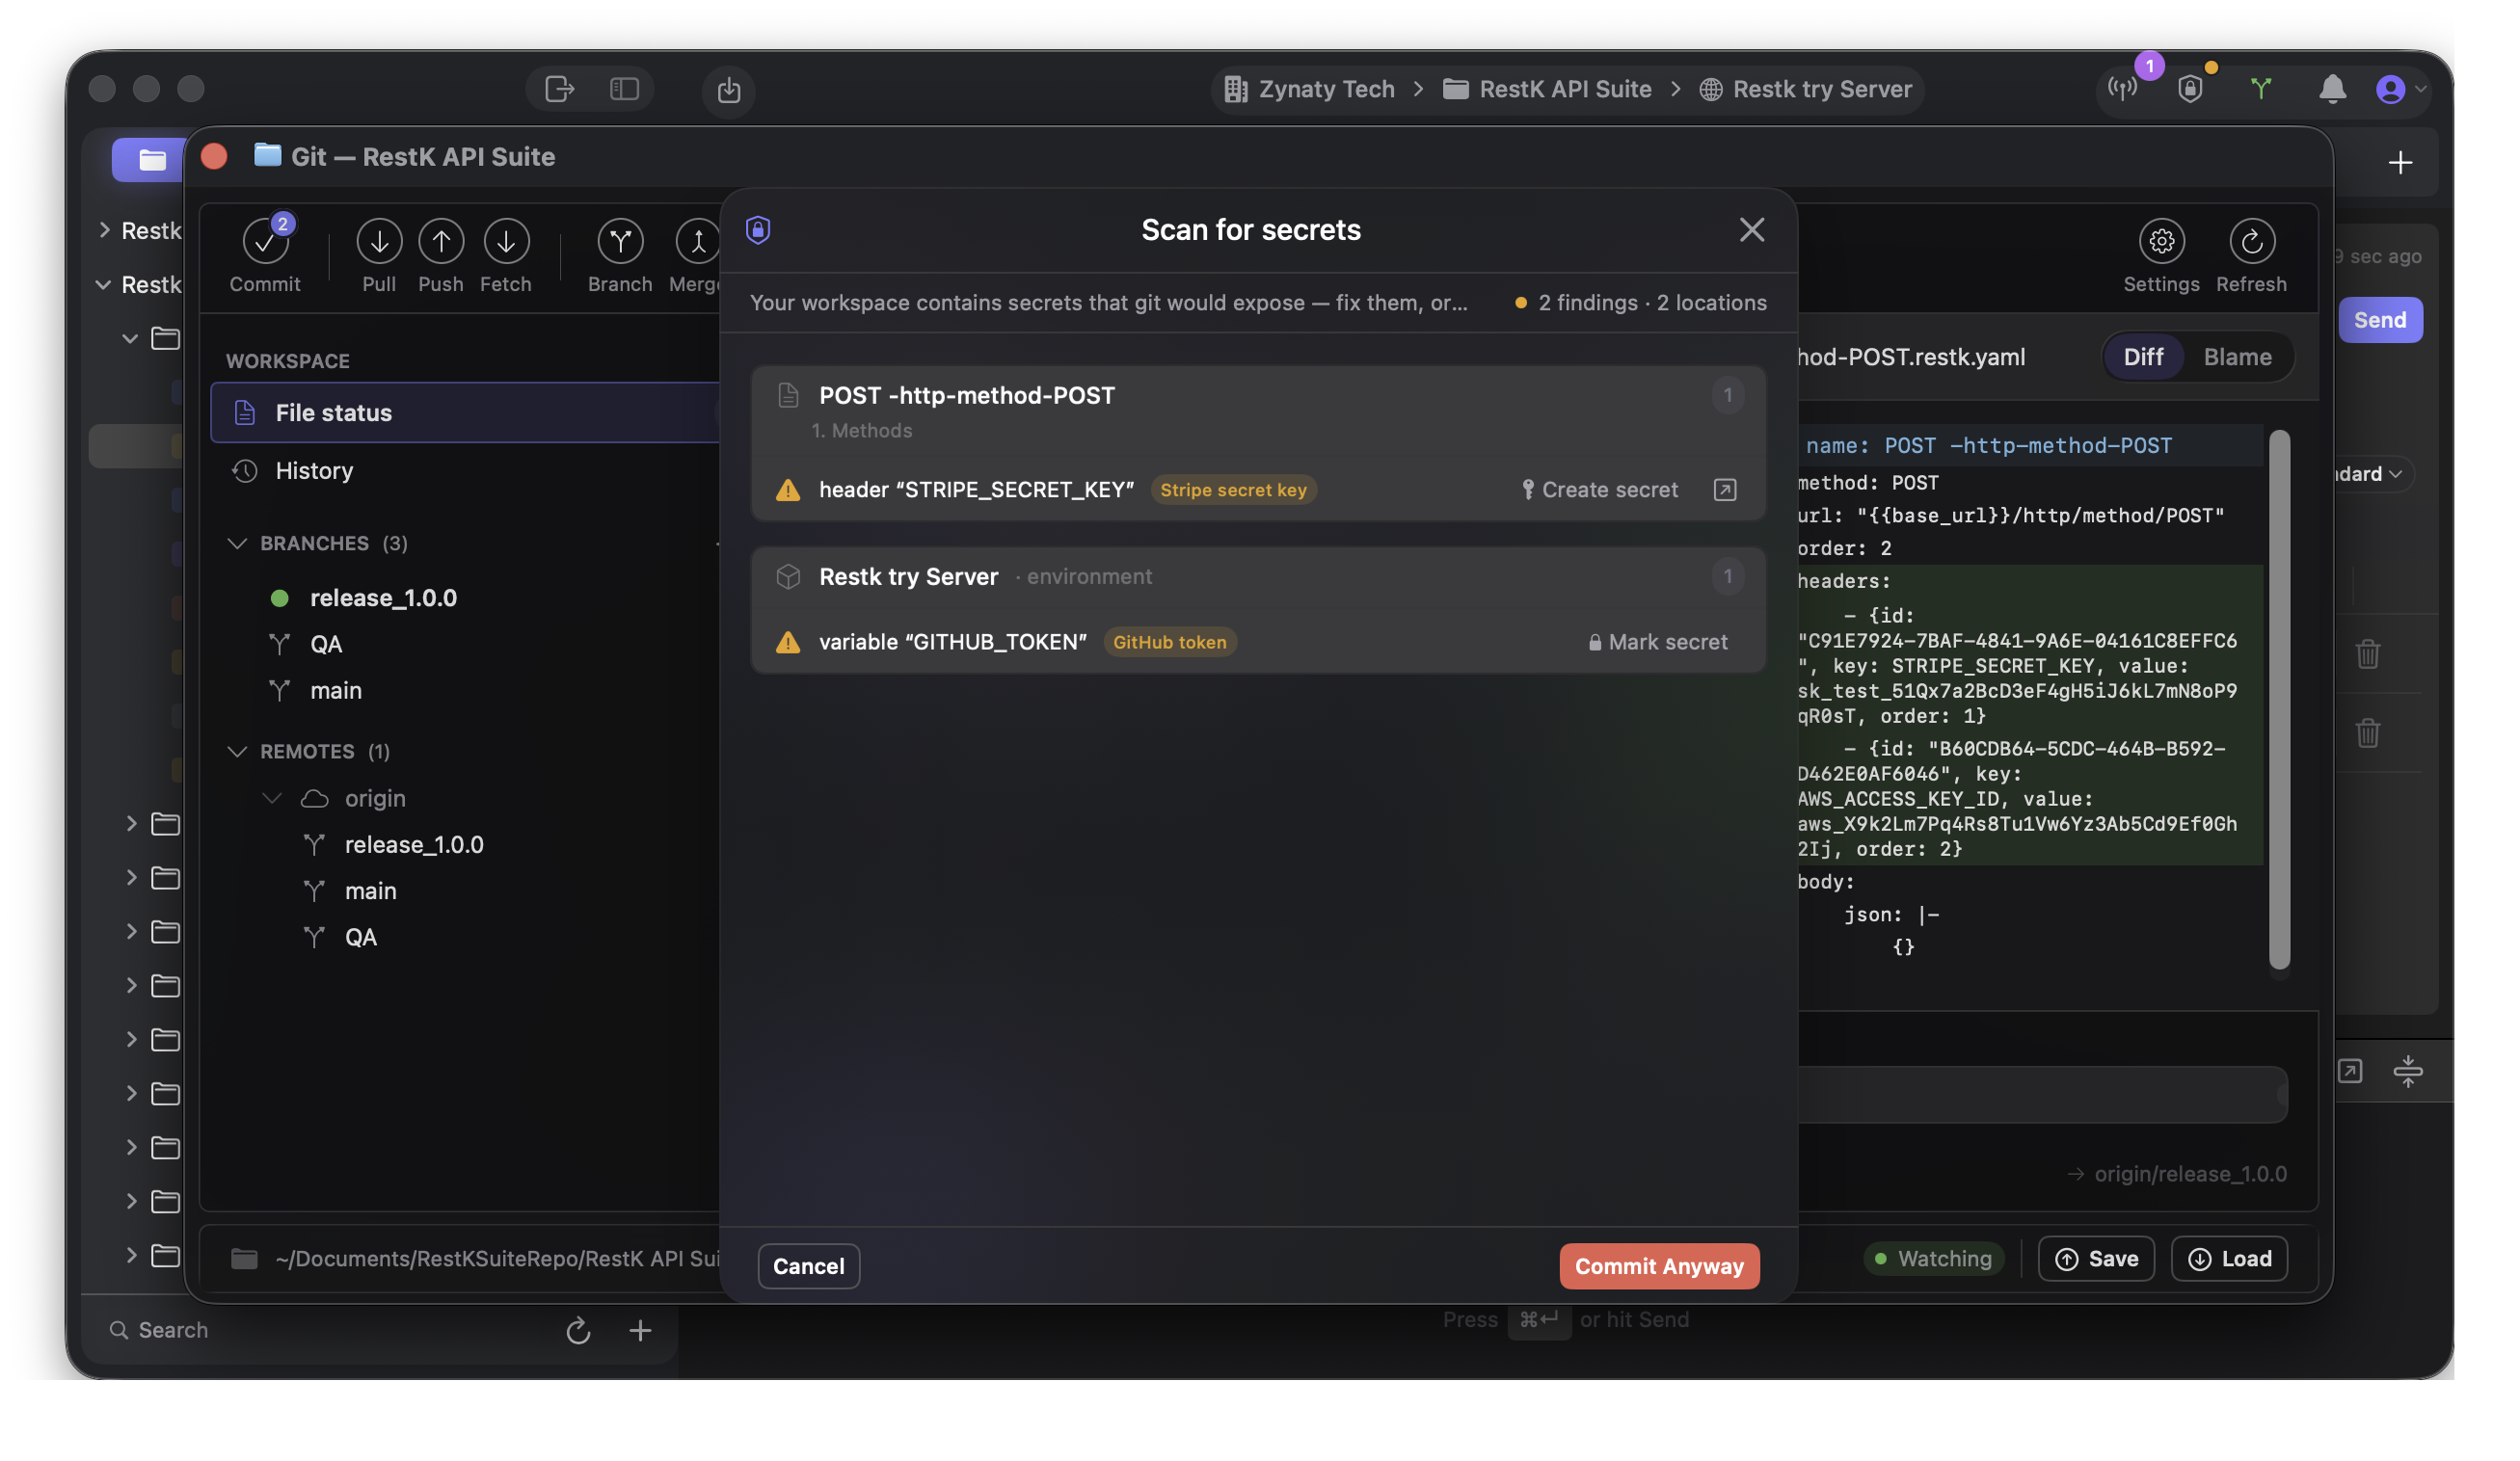Click the Refresh icon in Git window

click(2251, 242)
